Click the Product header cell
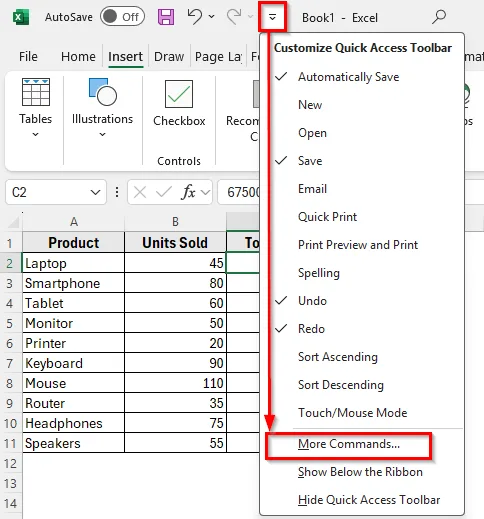 74,243
